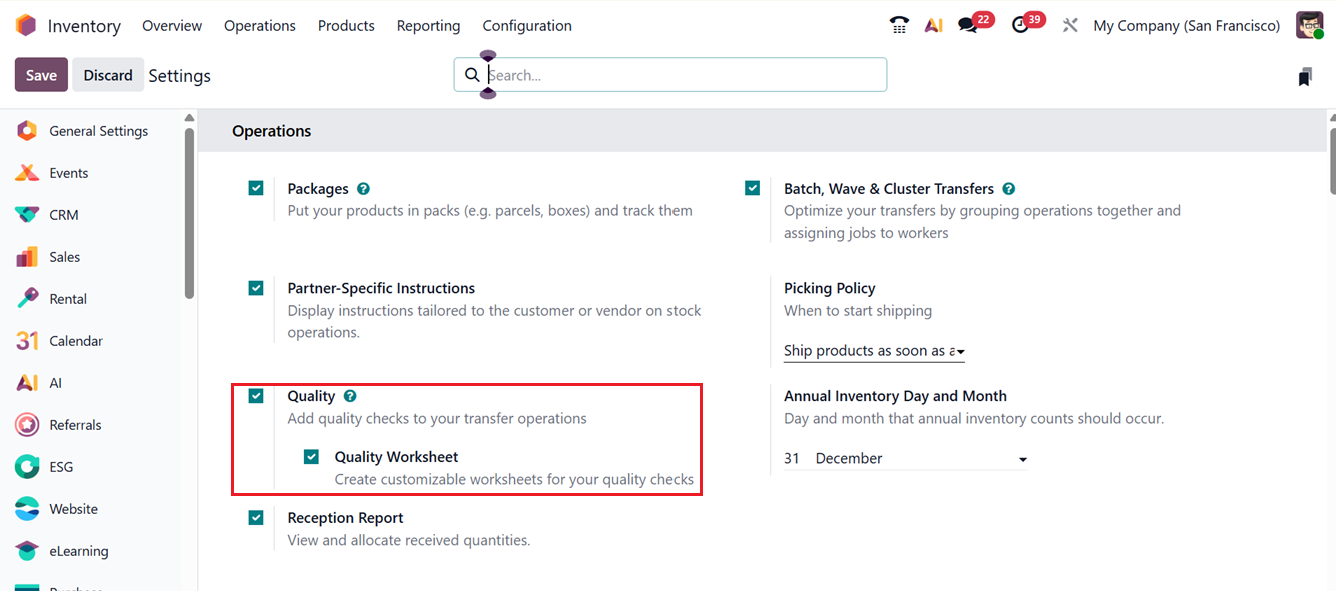
Task: Disable the Quality Worksheet checkbox
Action: click(312, 457)
